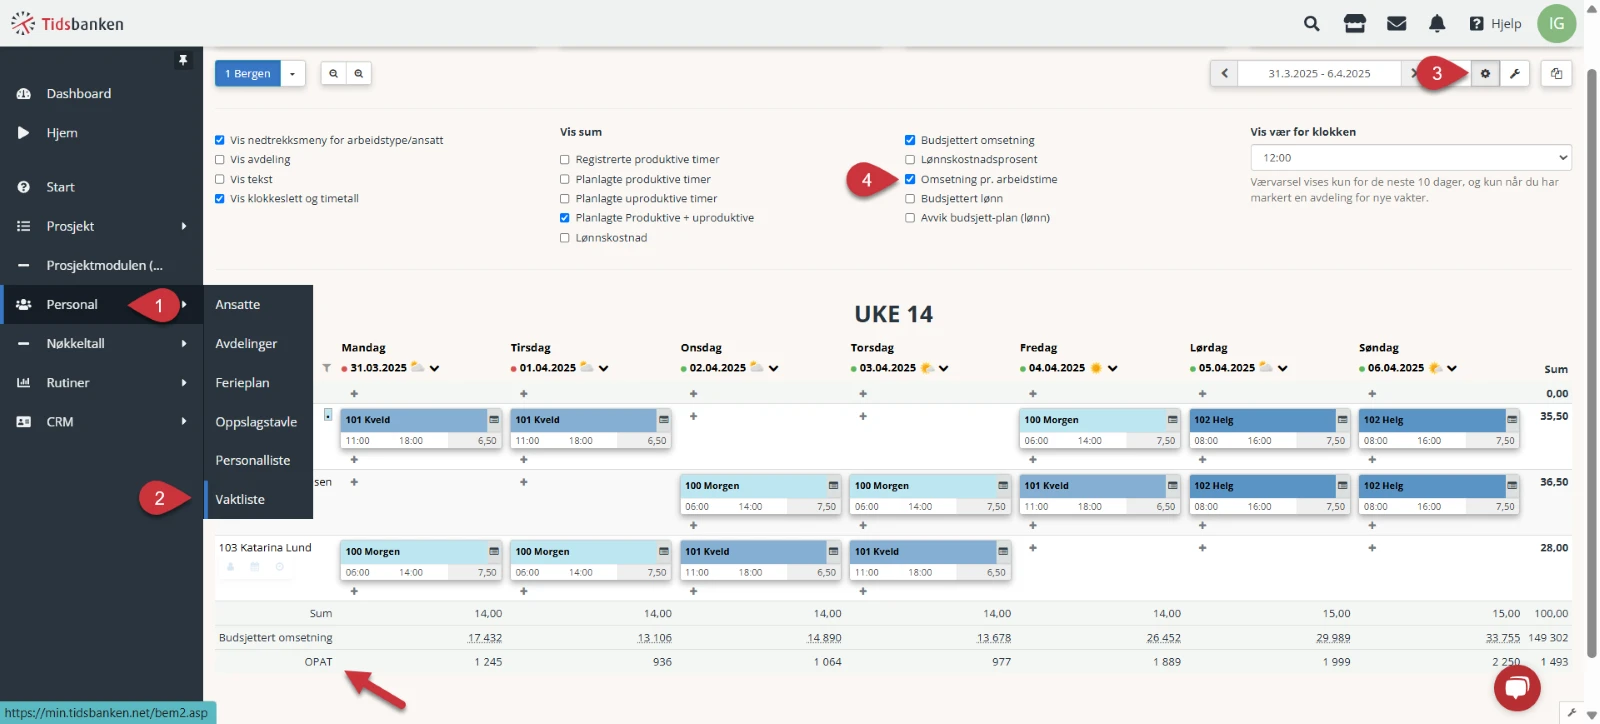The height and width of the screenshot is (724, 1600).
Task: Go to previous week arrow
Action: click(x=1224, y=74)
